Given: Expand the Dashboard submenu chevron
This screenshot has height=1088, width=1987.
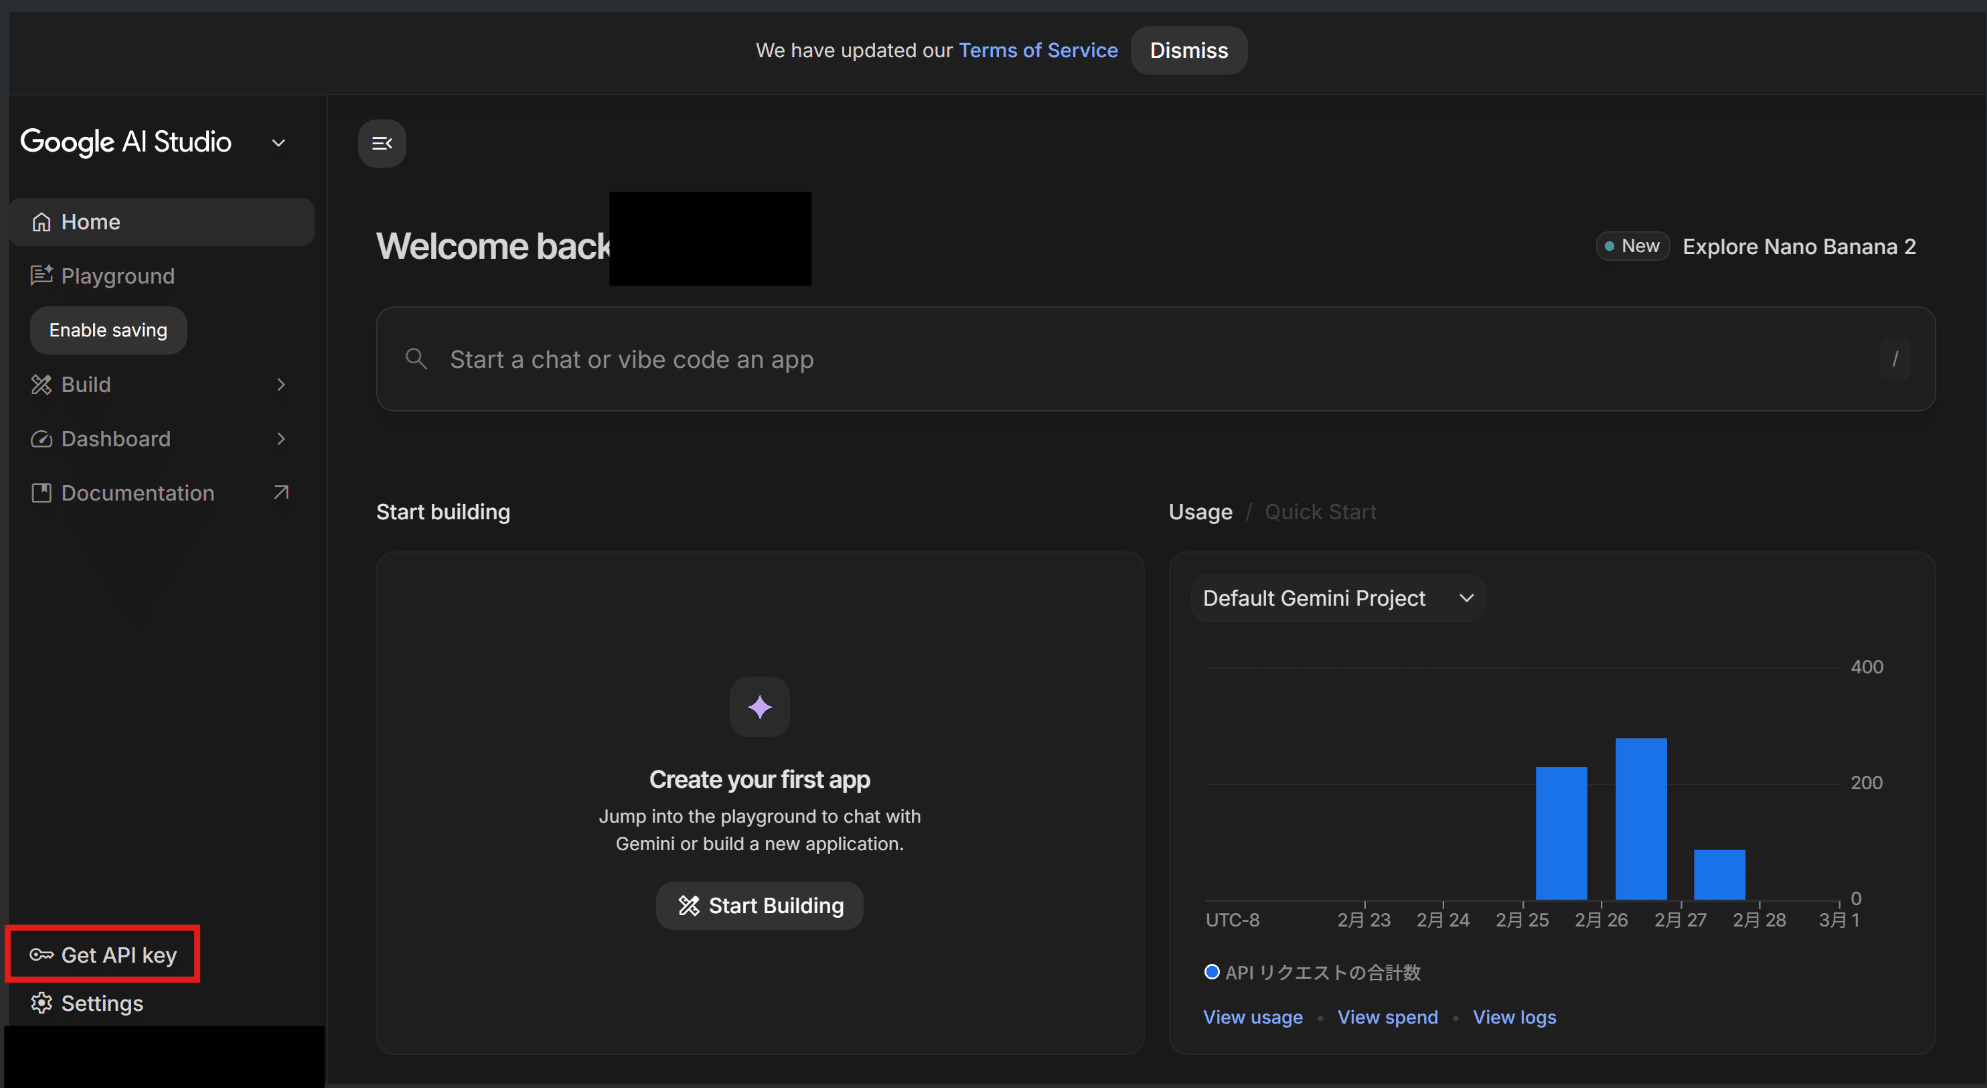Looking at the screenshot, I should (281, 439).
